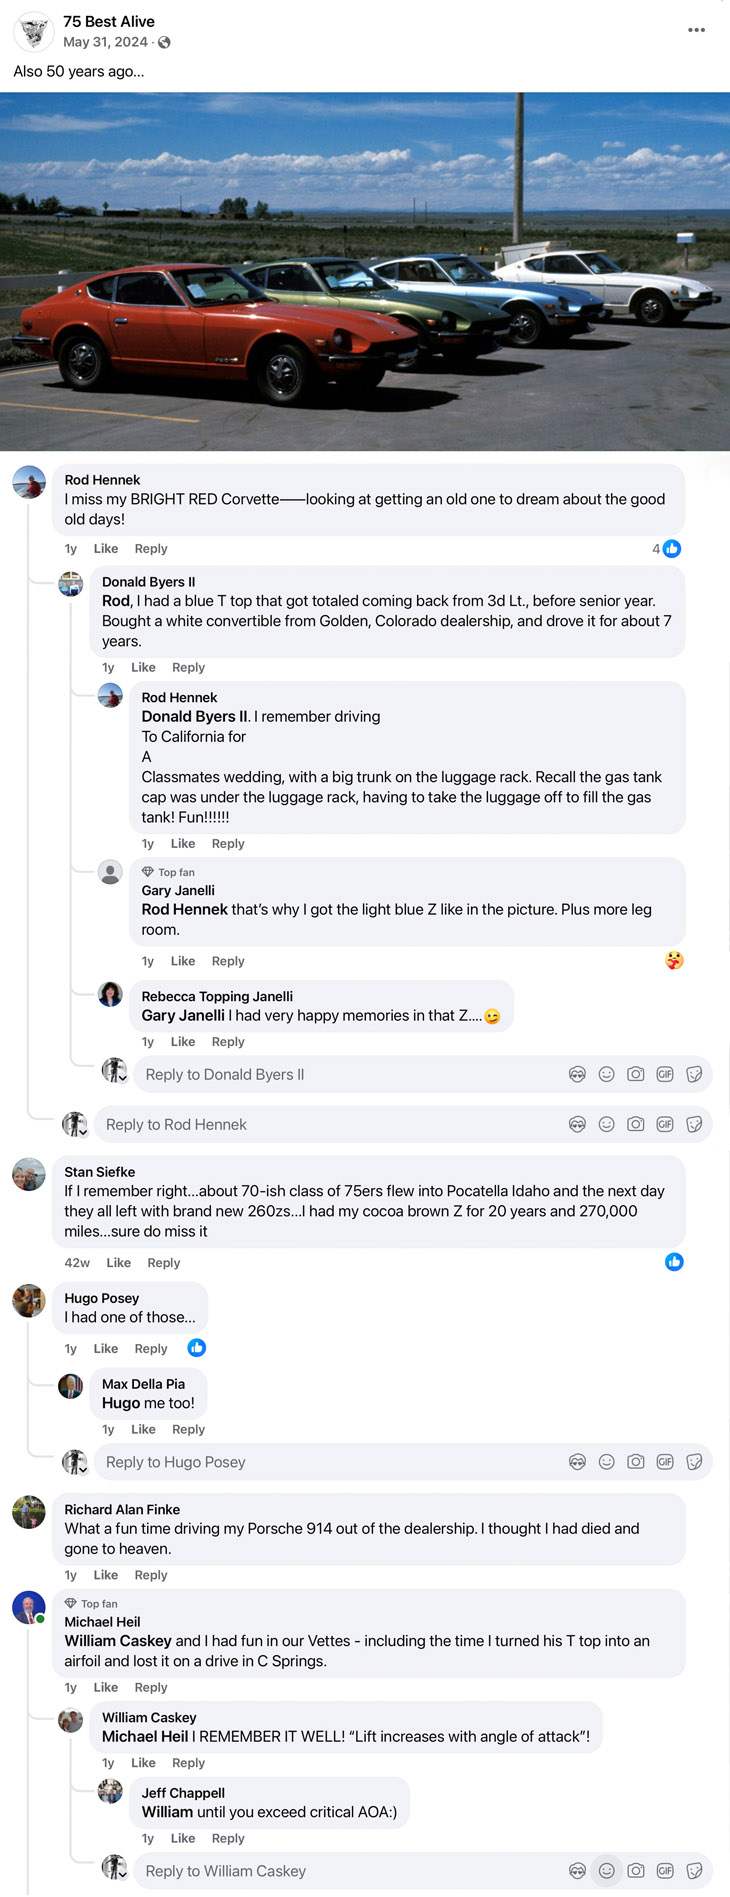
Task: Toggle Like on Rod Hennek's Corvette comment
Action: pyautogui.click(x=106, y=549)
